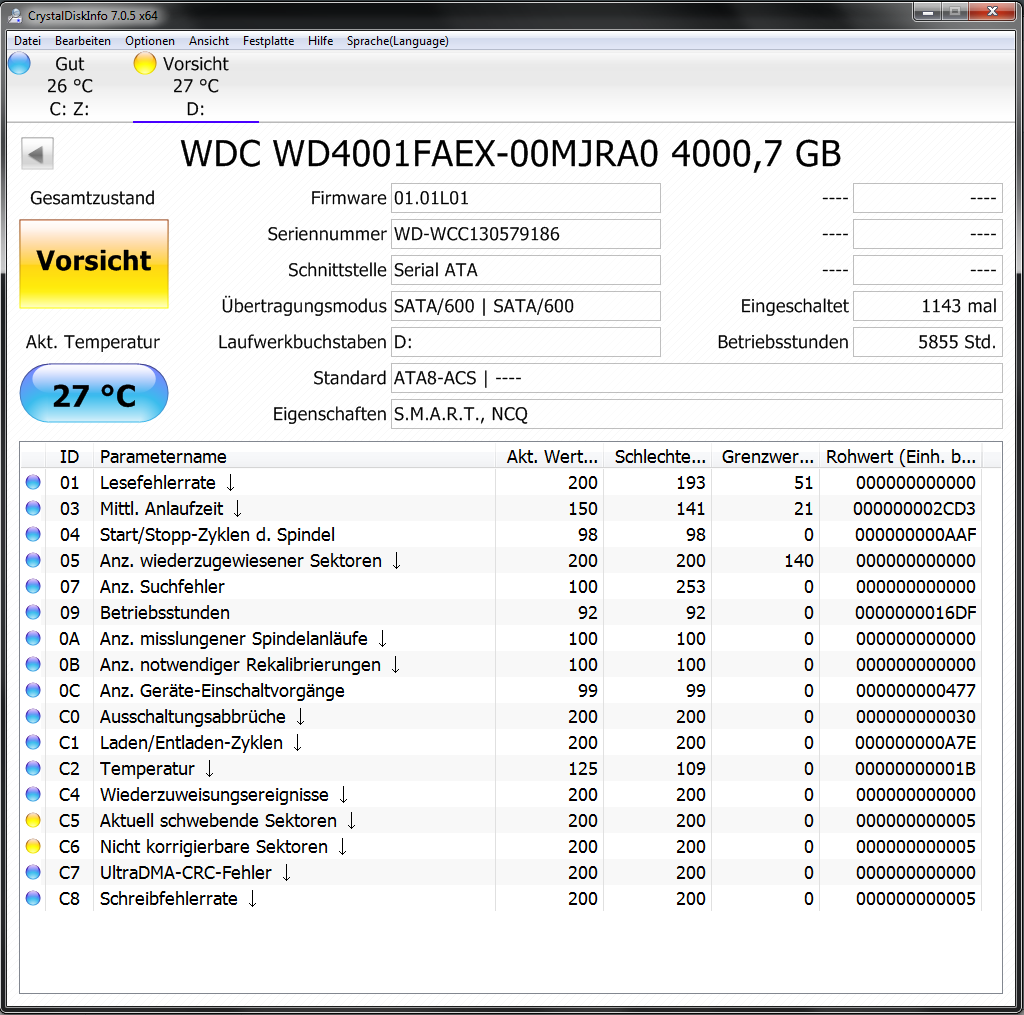
Task: Click status icon of Temperatur row C2
Action: tap(33, 768)
